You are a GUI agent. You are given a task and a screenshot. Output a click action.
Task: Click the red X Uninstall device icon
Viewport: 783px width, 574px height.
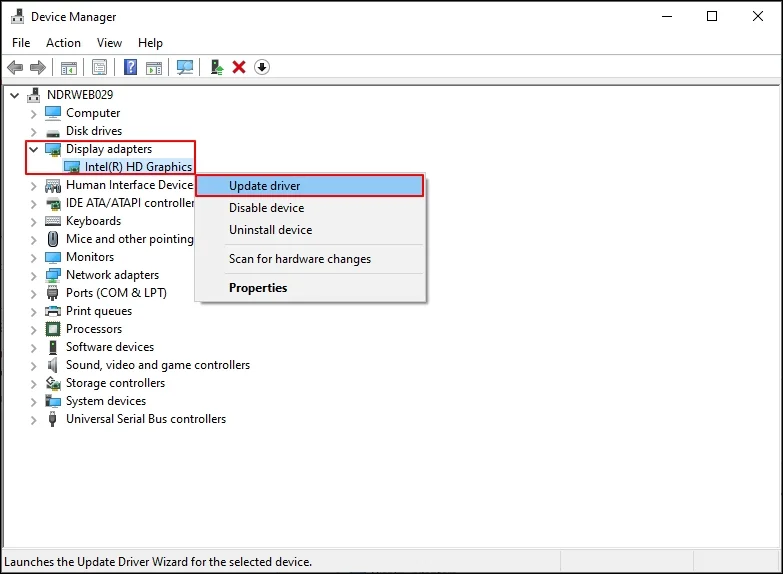click(239, 67)
